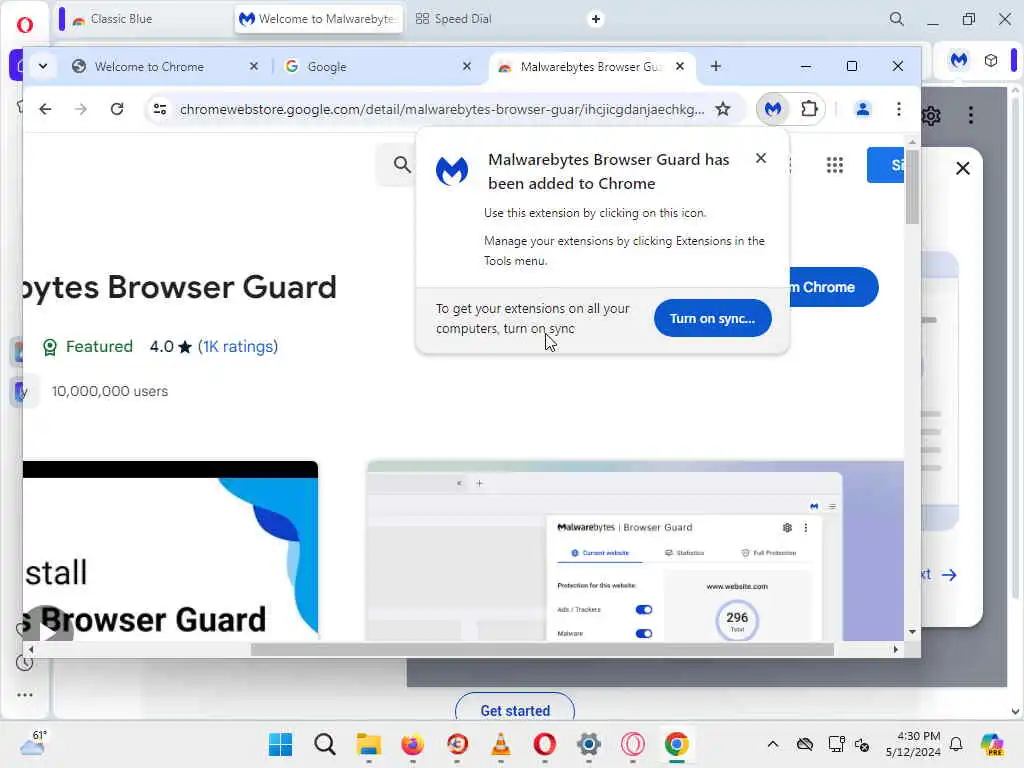
Task: Open the gear settings icon in Opera window
Action: tap(931, 116)
